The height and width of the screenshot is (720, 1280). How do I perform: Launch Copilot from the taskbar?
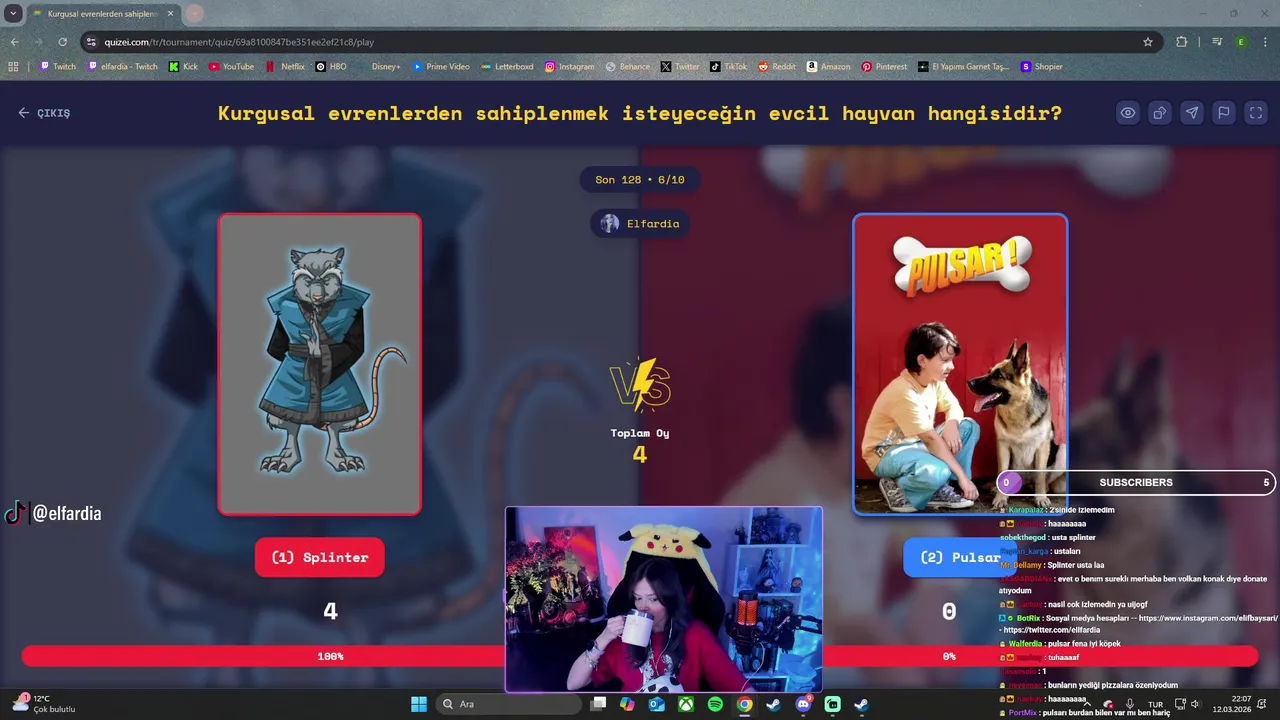(x=627, y=704)
